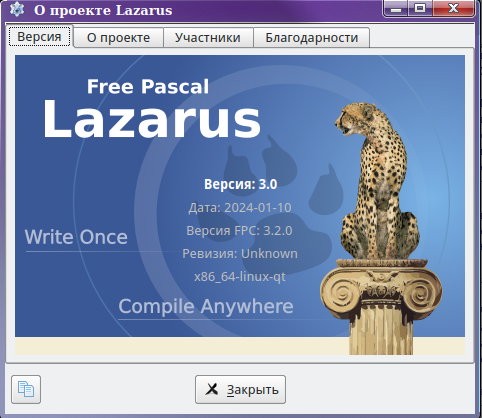Click the Lazarus logo title text
This screenshot has width=482, height=418.
click(x=152, y=119)
